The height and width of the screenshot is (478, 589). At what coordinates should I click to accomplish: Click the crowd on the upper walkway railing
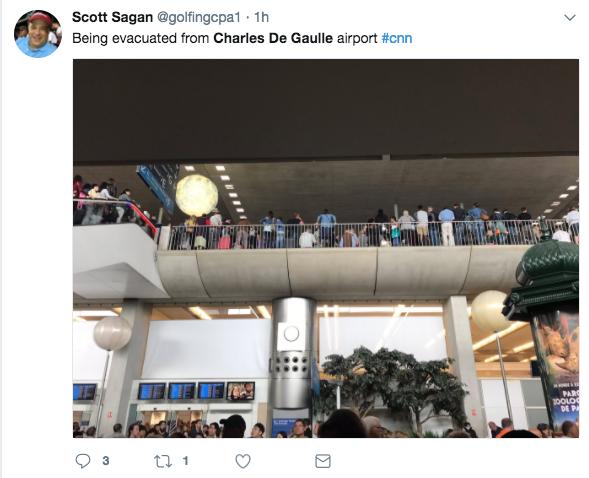(370, 229)
